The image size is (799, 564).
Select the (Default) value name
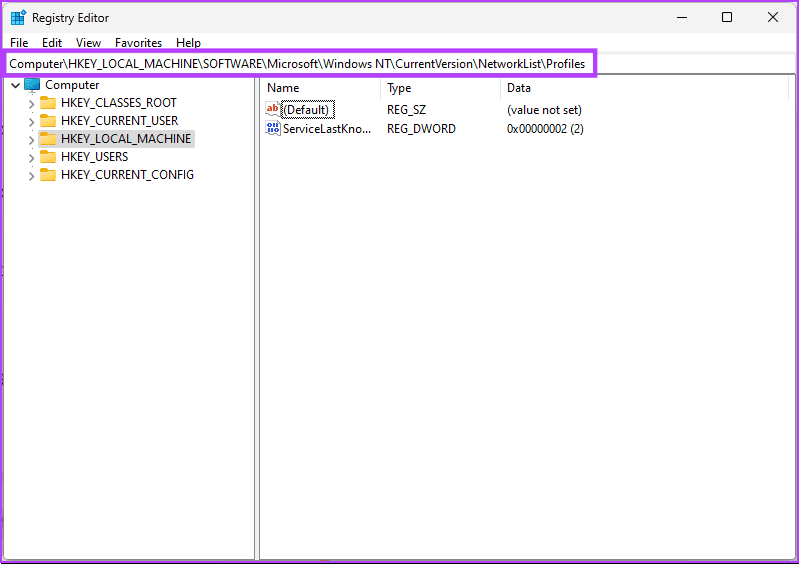point(308,110)
